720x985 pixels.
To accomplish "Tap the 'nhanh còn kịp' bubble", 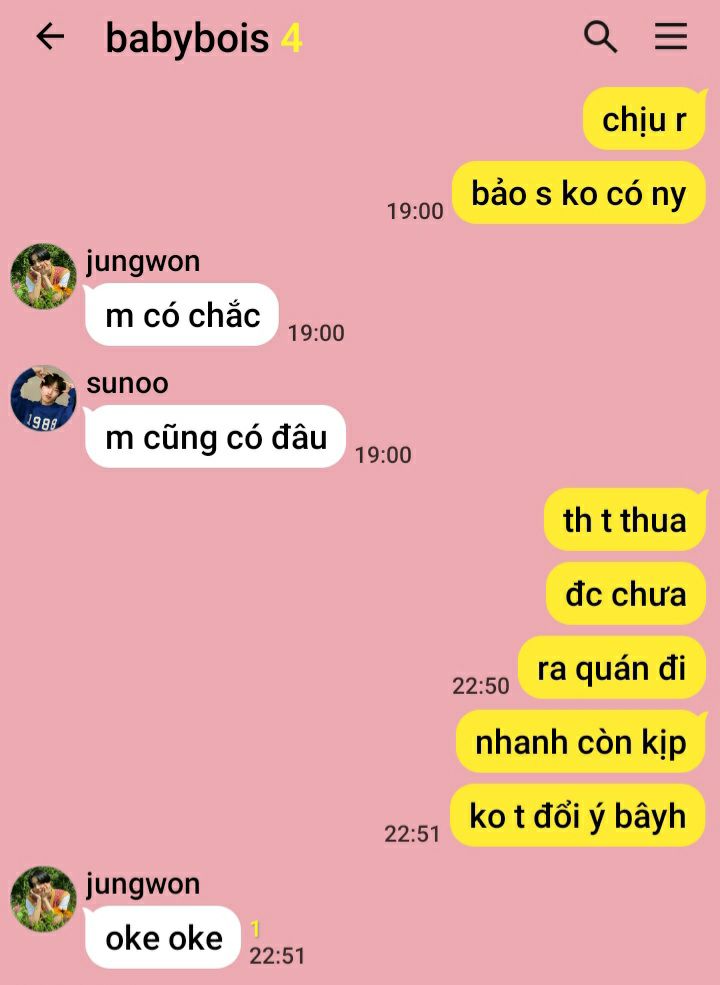I will (581, 742).
